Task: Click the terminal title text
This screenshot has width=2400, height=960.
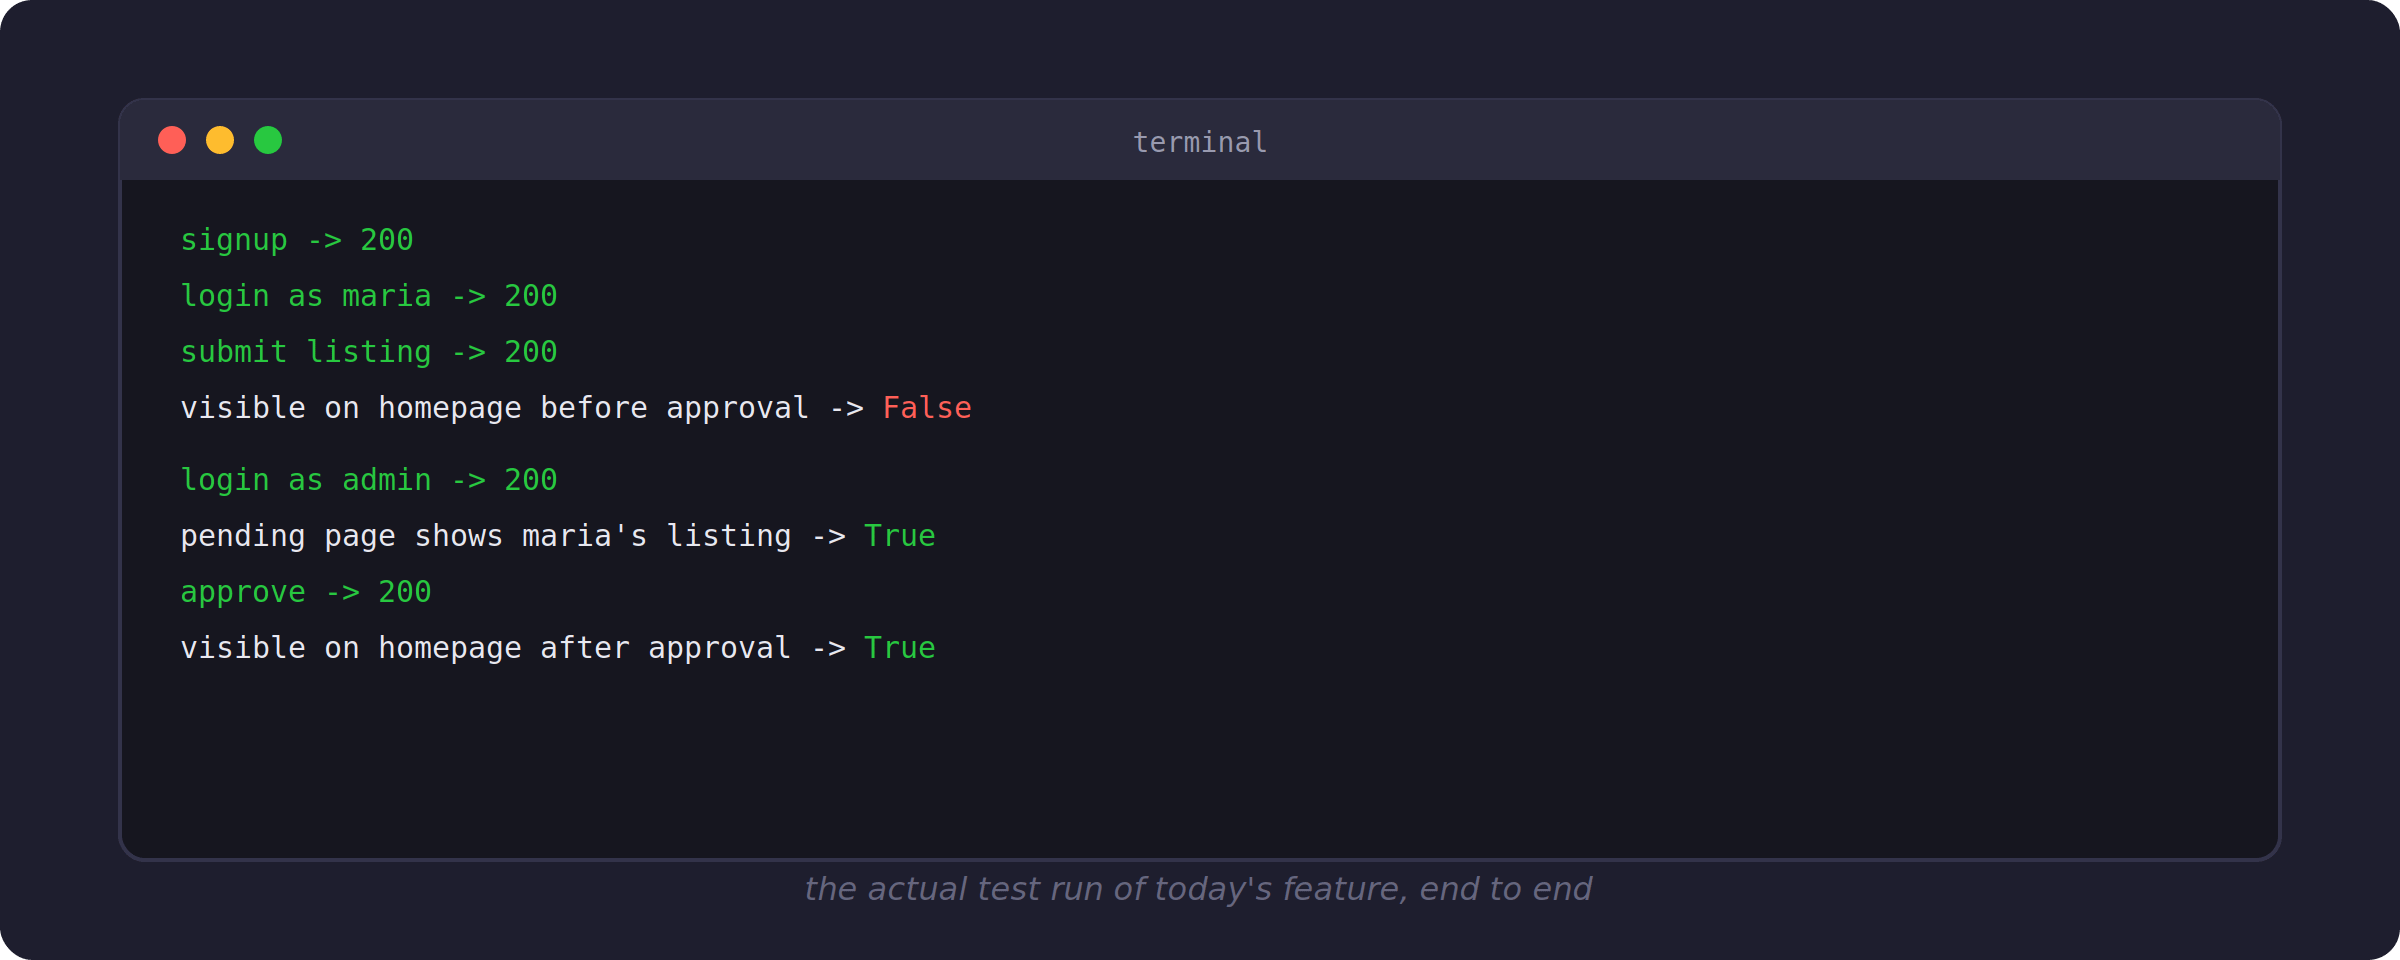Action: click(x=1200, y=142)
